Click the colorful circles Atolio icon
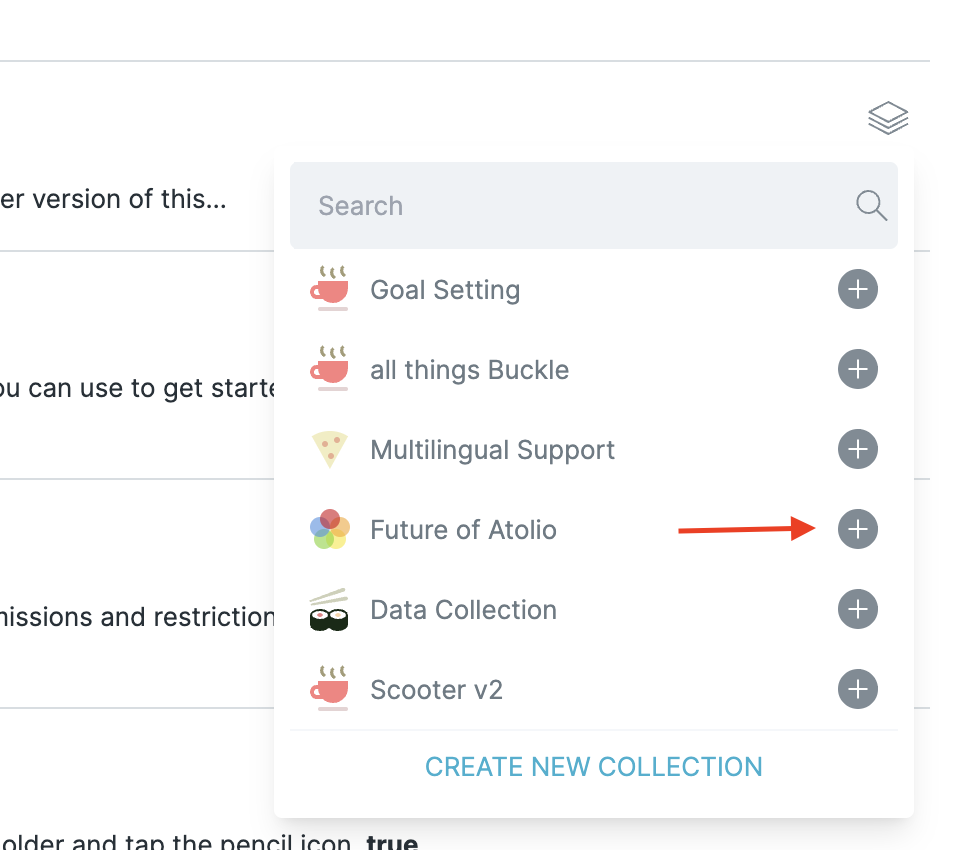972x850 pixels. point(329,529)
